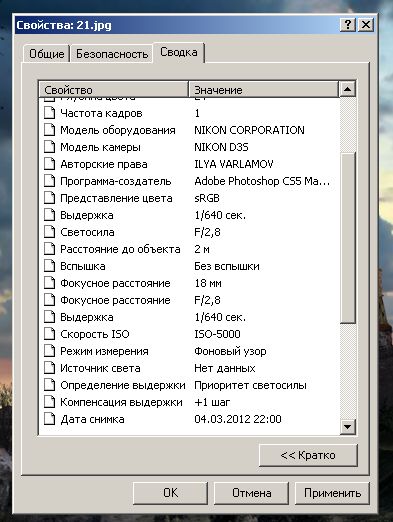Click the scroll down arrow of the list
This screenshot has width=393, height=522.
tap(348, 427)
